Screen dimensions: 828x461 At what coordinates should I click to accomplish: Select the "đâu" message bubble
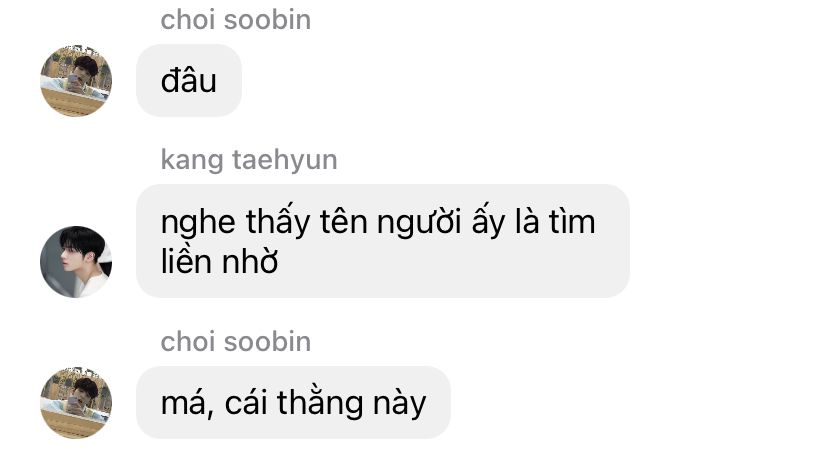[x=189, y=80]
